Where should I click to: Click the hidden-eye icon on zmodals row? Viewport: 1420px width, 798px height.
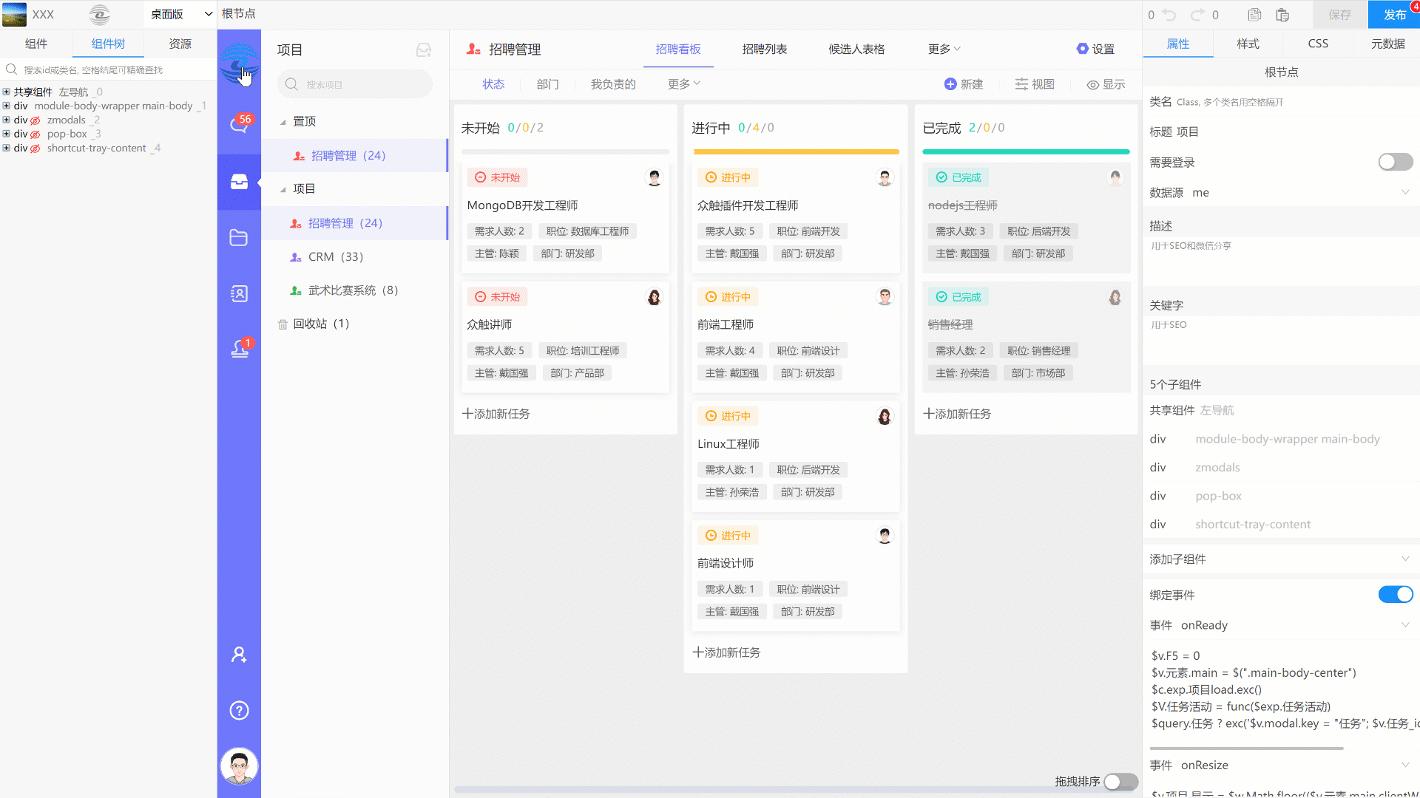[35, 120]
